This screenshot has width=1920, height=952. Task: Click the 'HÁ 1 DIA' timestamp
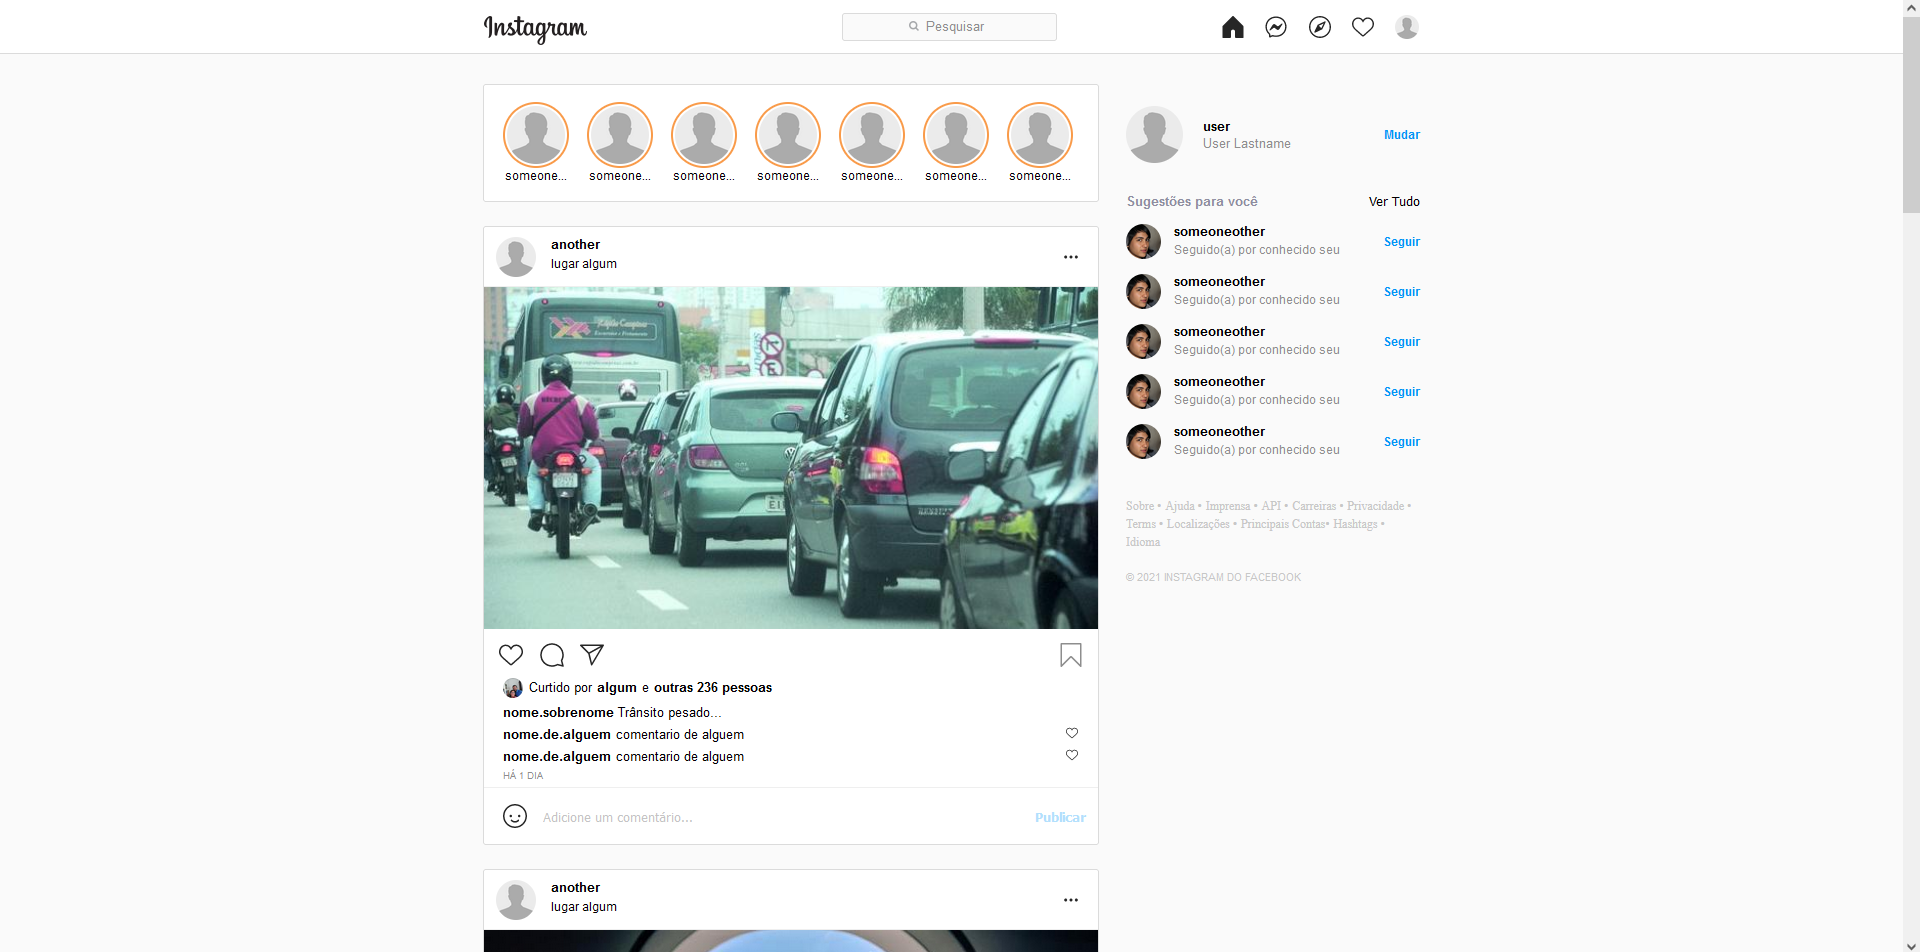[523, 776]
